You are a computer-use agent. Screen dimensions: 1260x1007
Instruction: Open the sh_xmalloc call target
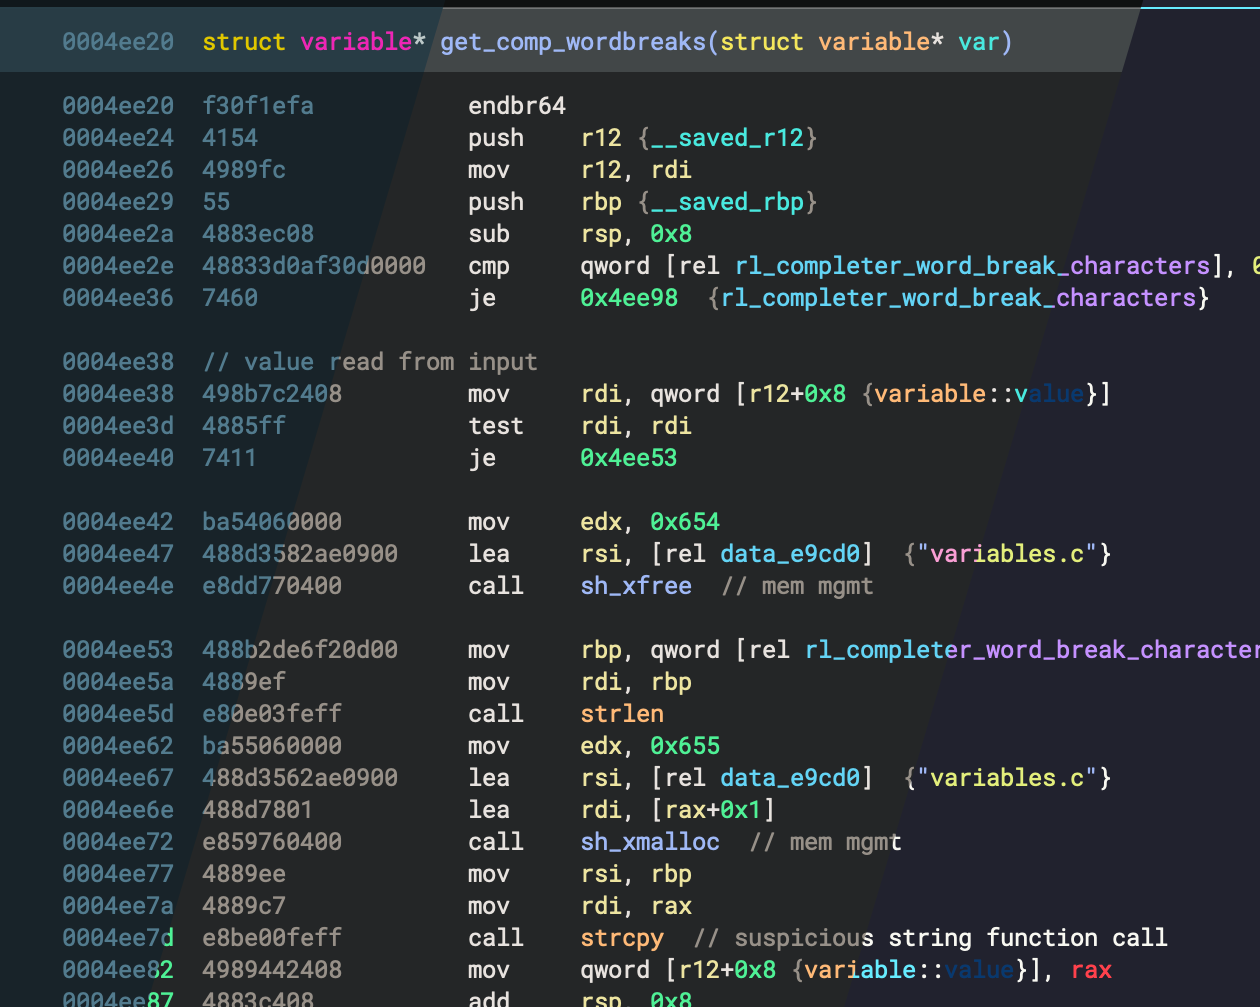click(650, 842)
